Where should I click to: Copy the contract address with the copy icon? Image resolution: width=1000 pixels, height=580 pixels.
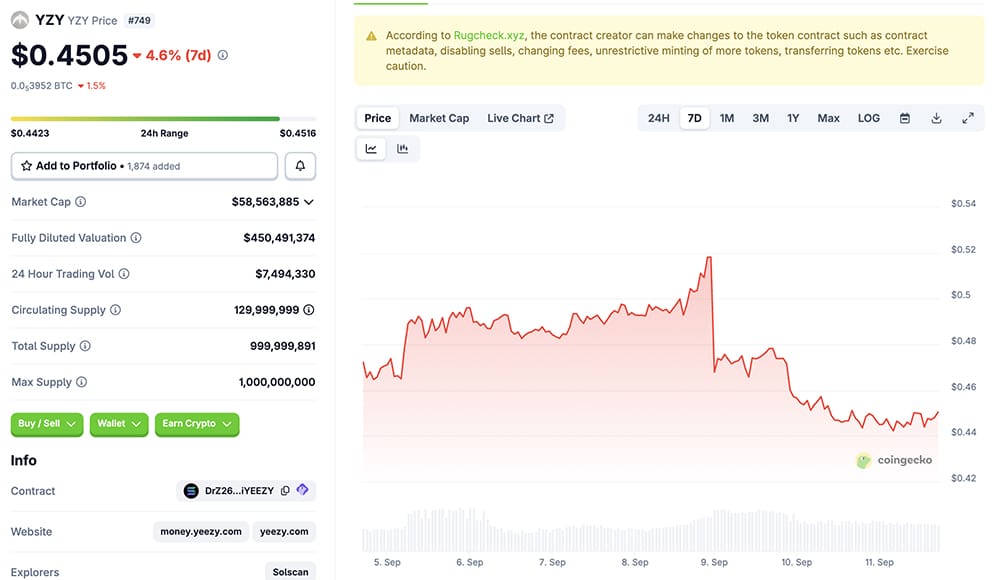[285, 491]
